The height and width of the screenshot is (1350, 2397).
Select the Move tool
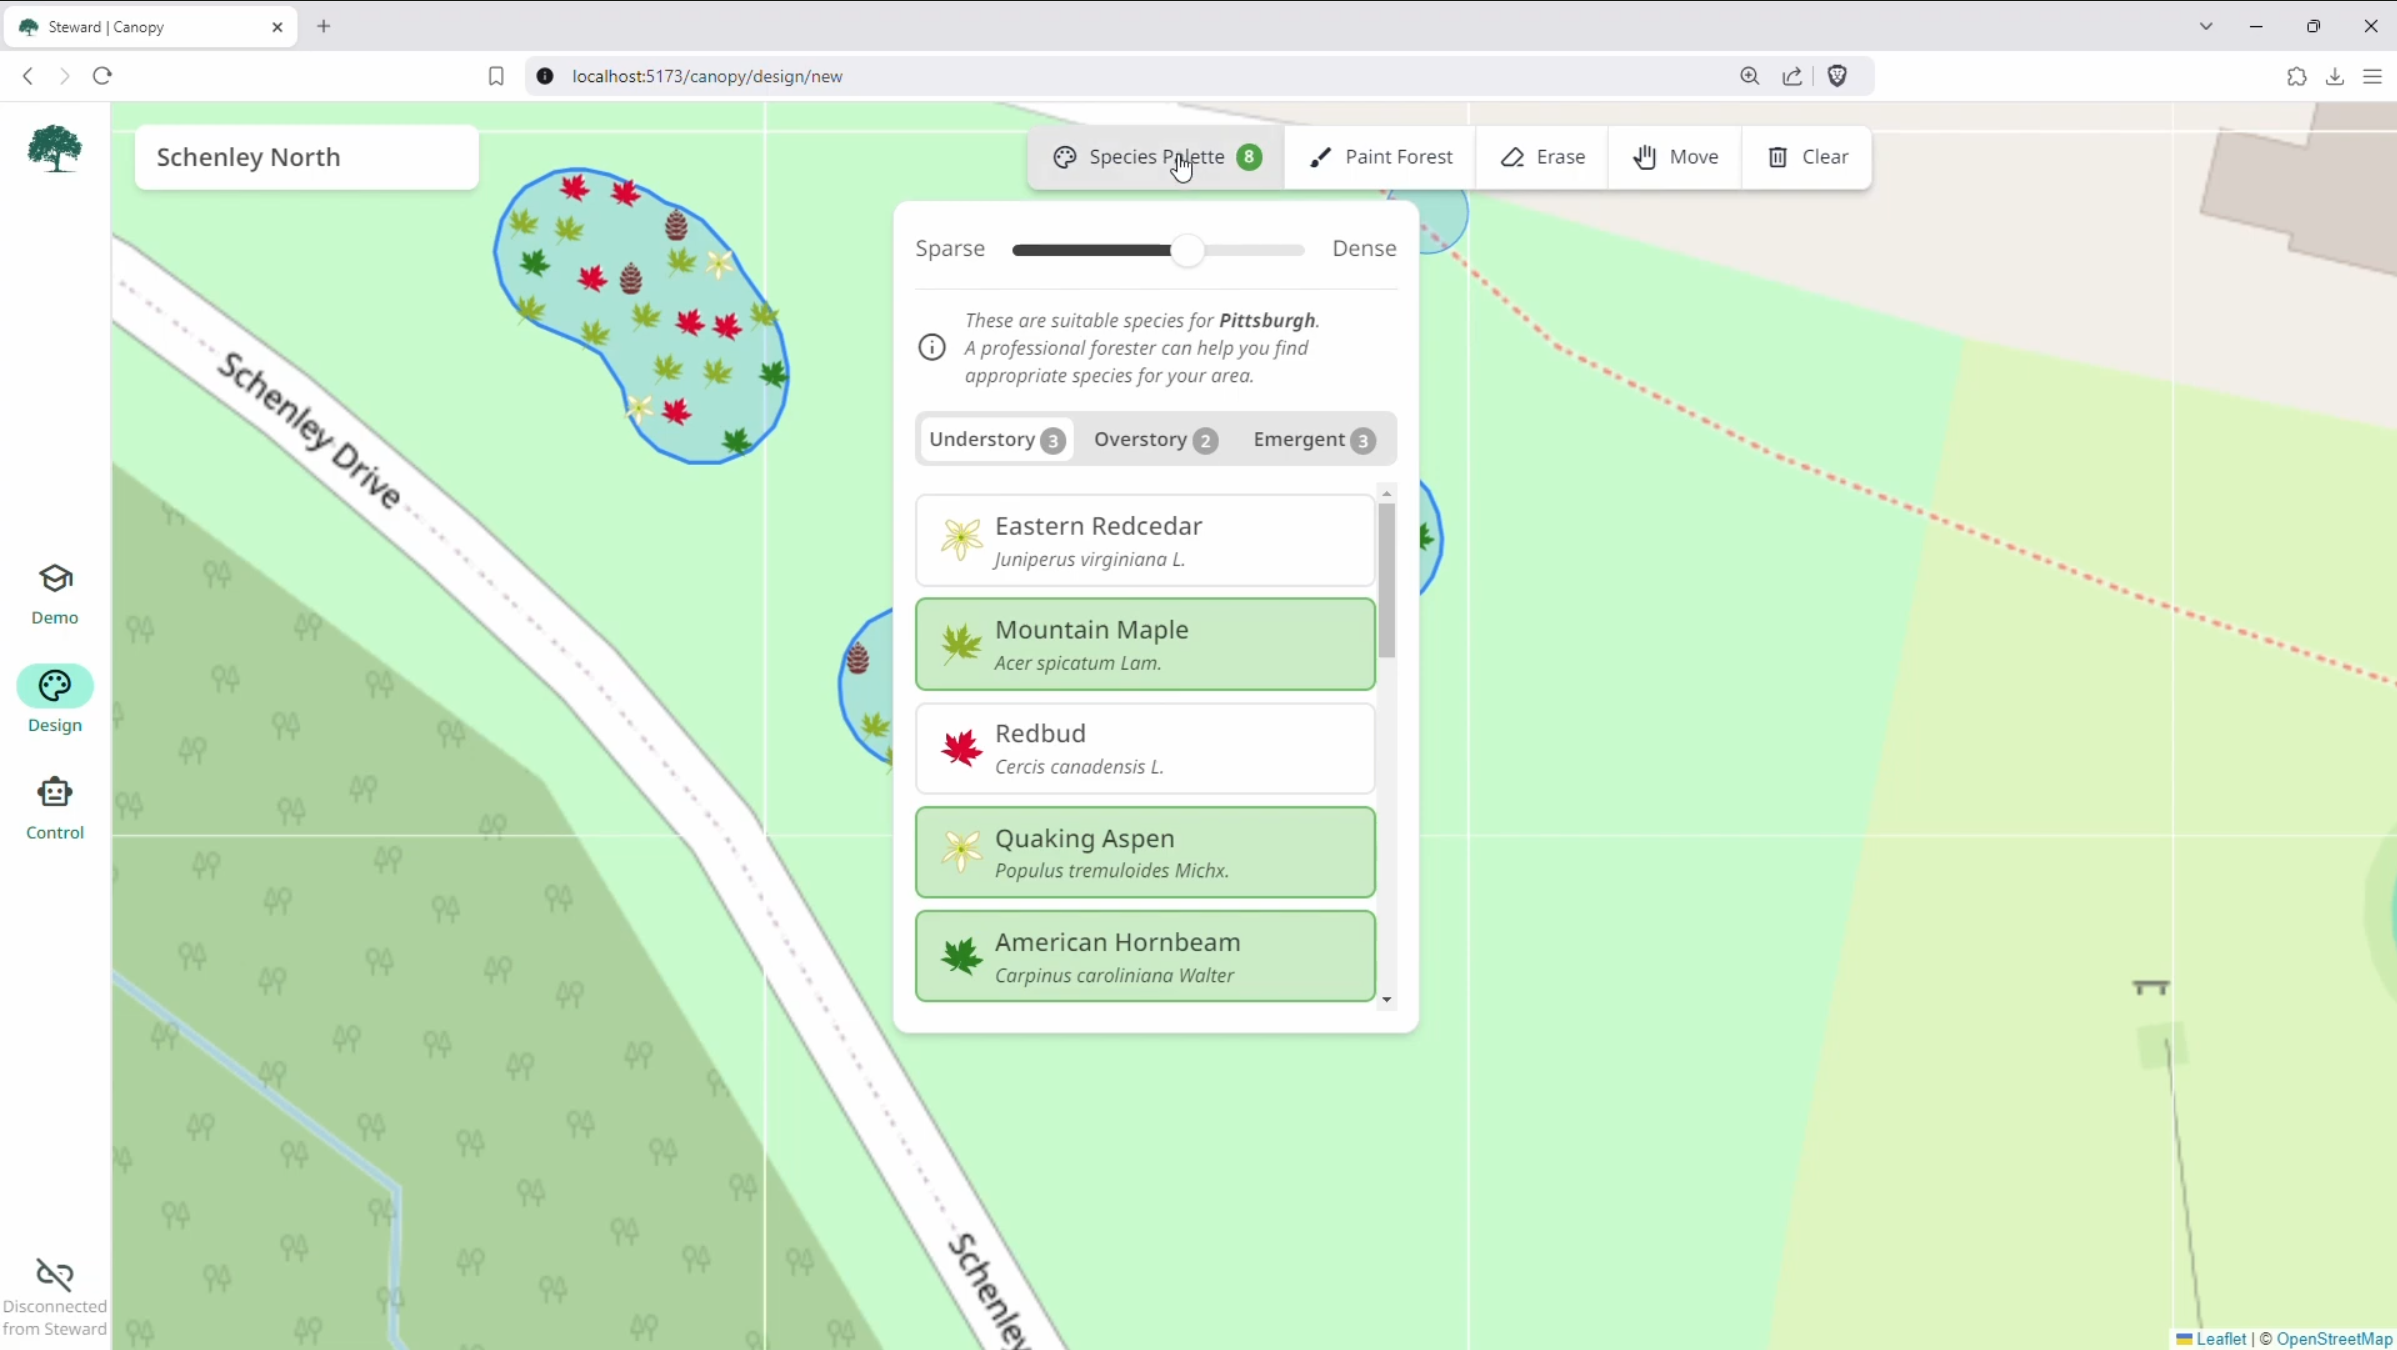click(1675, 157)
